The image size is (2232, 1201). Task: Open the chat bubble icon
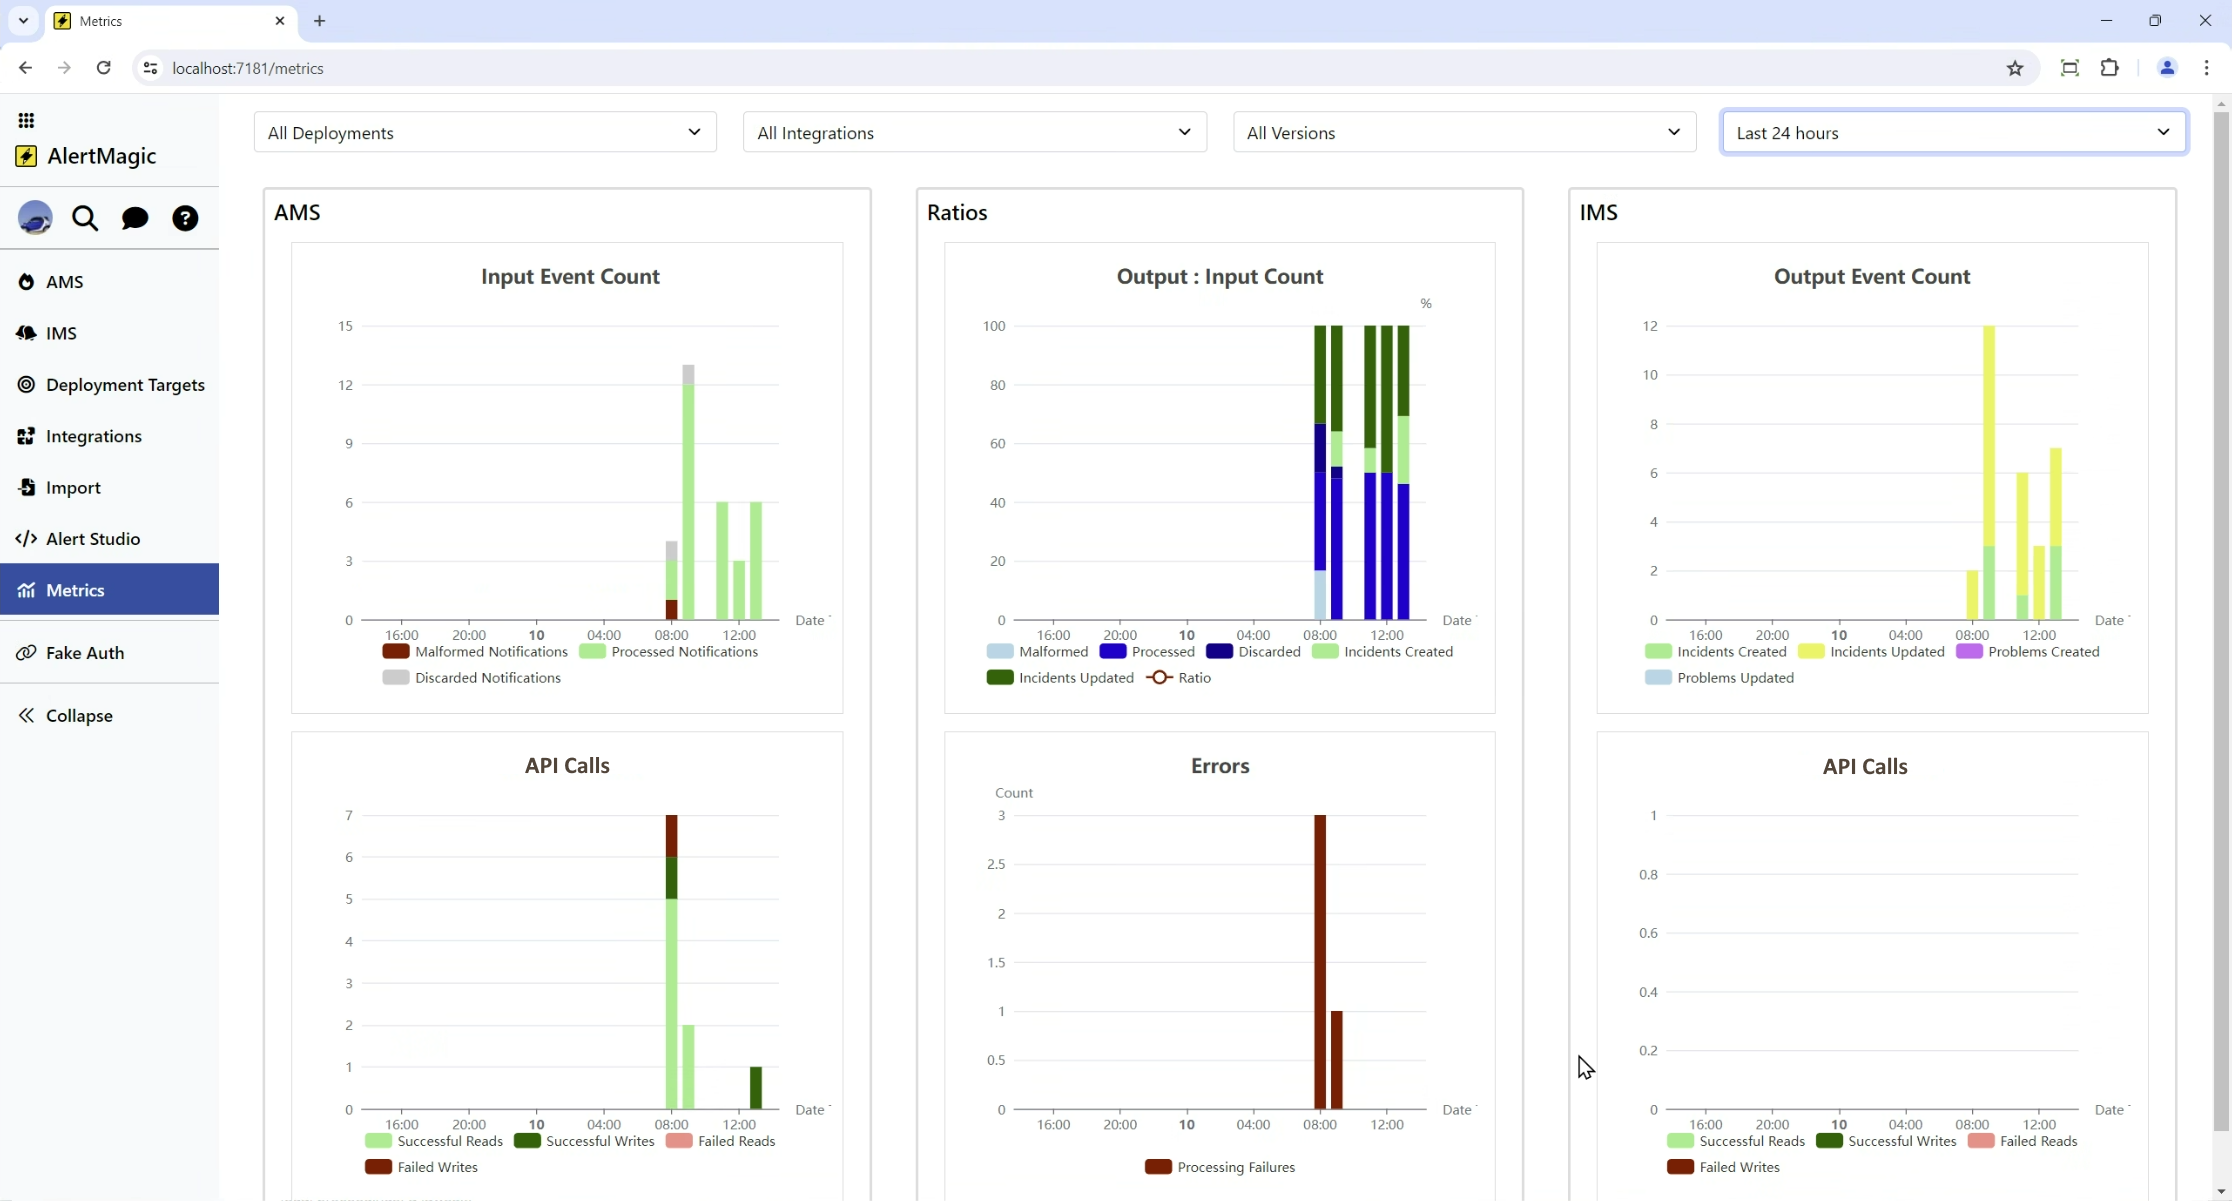pos(135,218)
